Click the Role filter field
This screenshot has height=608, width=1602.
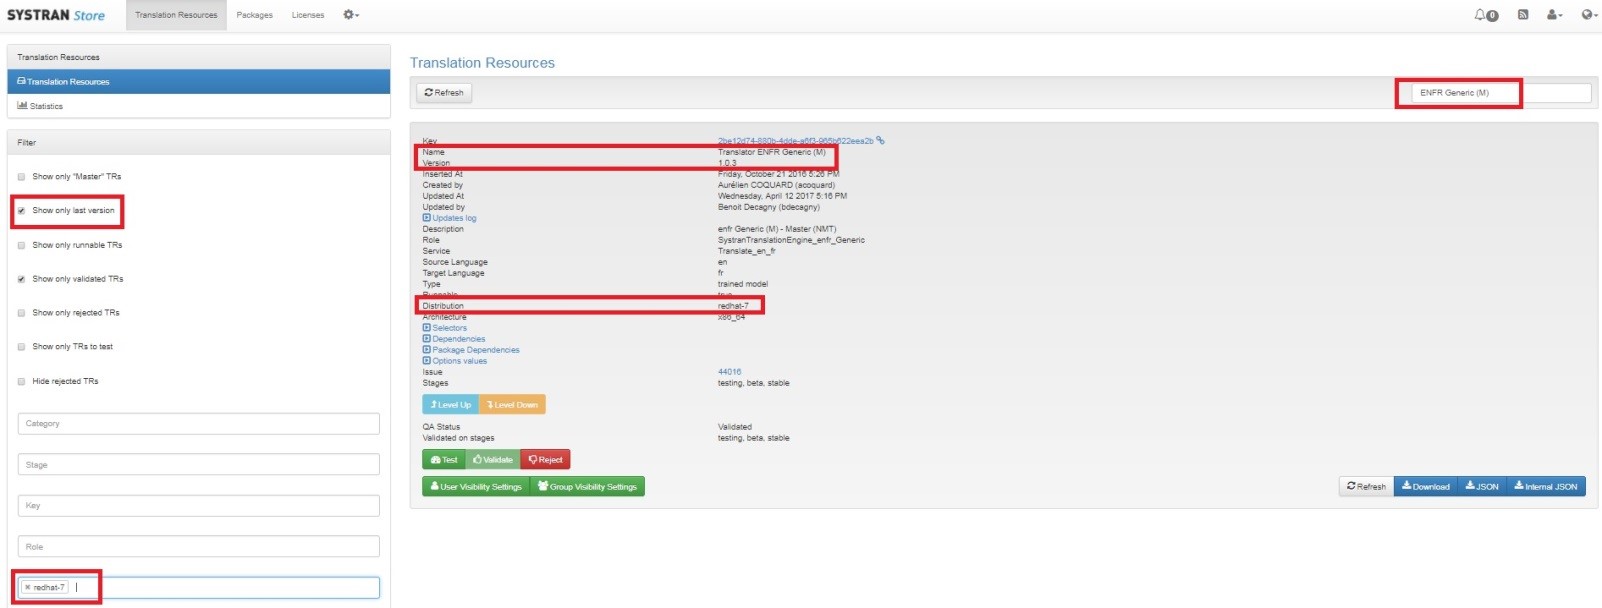199,547
